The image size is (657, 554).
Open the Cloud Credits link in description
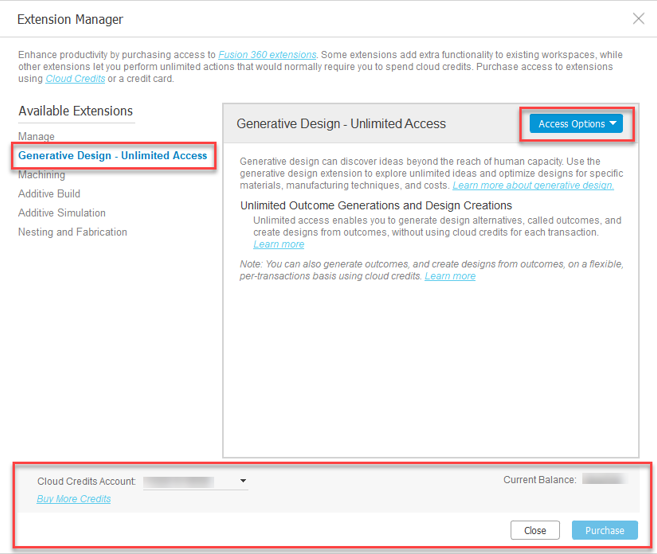[x=75, y=79]
